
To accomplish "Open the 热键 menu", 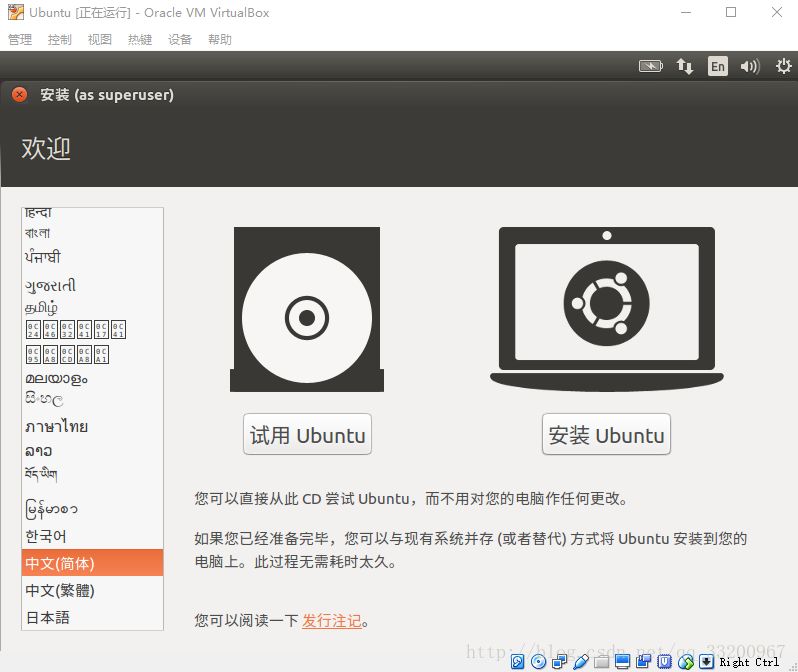I will [140, 39].
